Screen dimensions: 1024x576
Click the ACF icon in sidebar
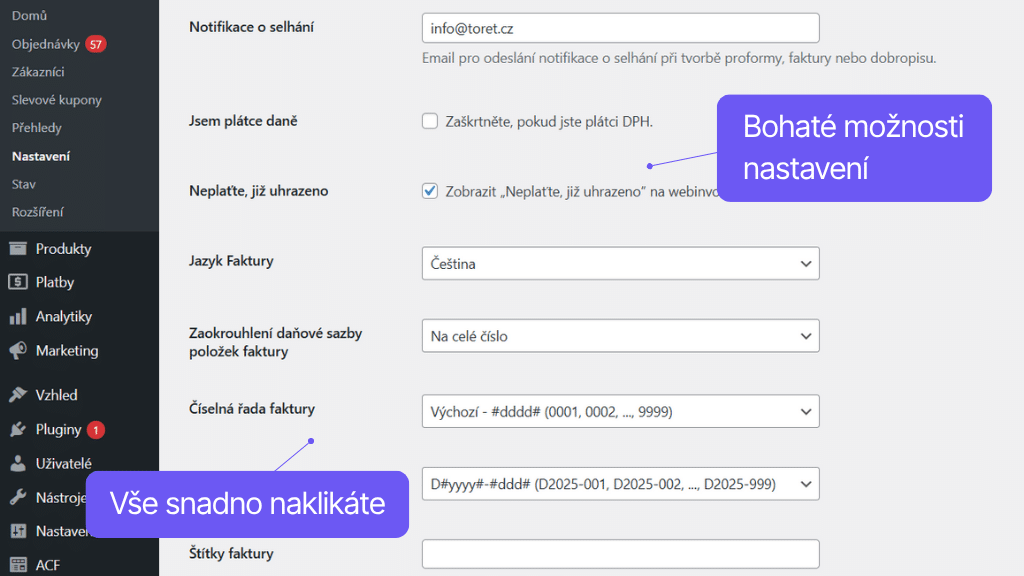pyautogui.click(x=18, y=565)
